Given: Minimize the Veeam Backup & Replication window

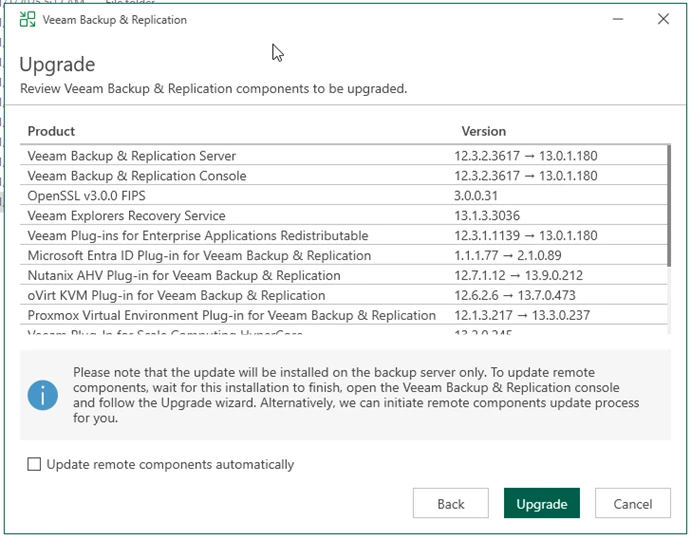Looking at the screenshot, I should [x=618, y=19].
